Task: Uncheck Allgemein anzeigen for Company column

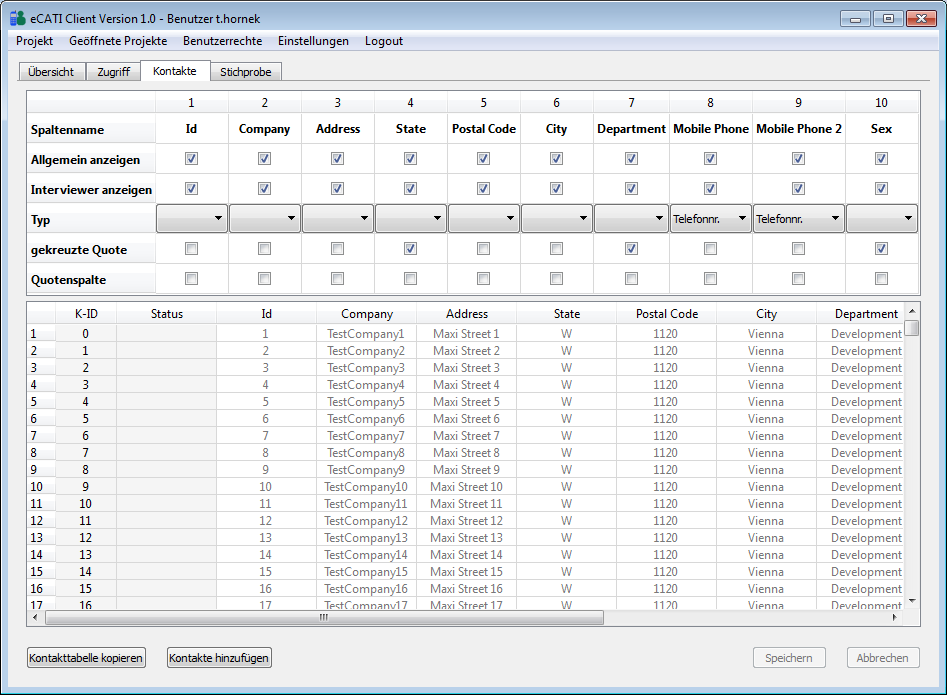Action: pyautogui.click(x=265, y=158)
